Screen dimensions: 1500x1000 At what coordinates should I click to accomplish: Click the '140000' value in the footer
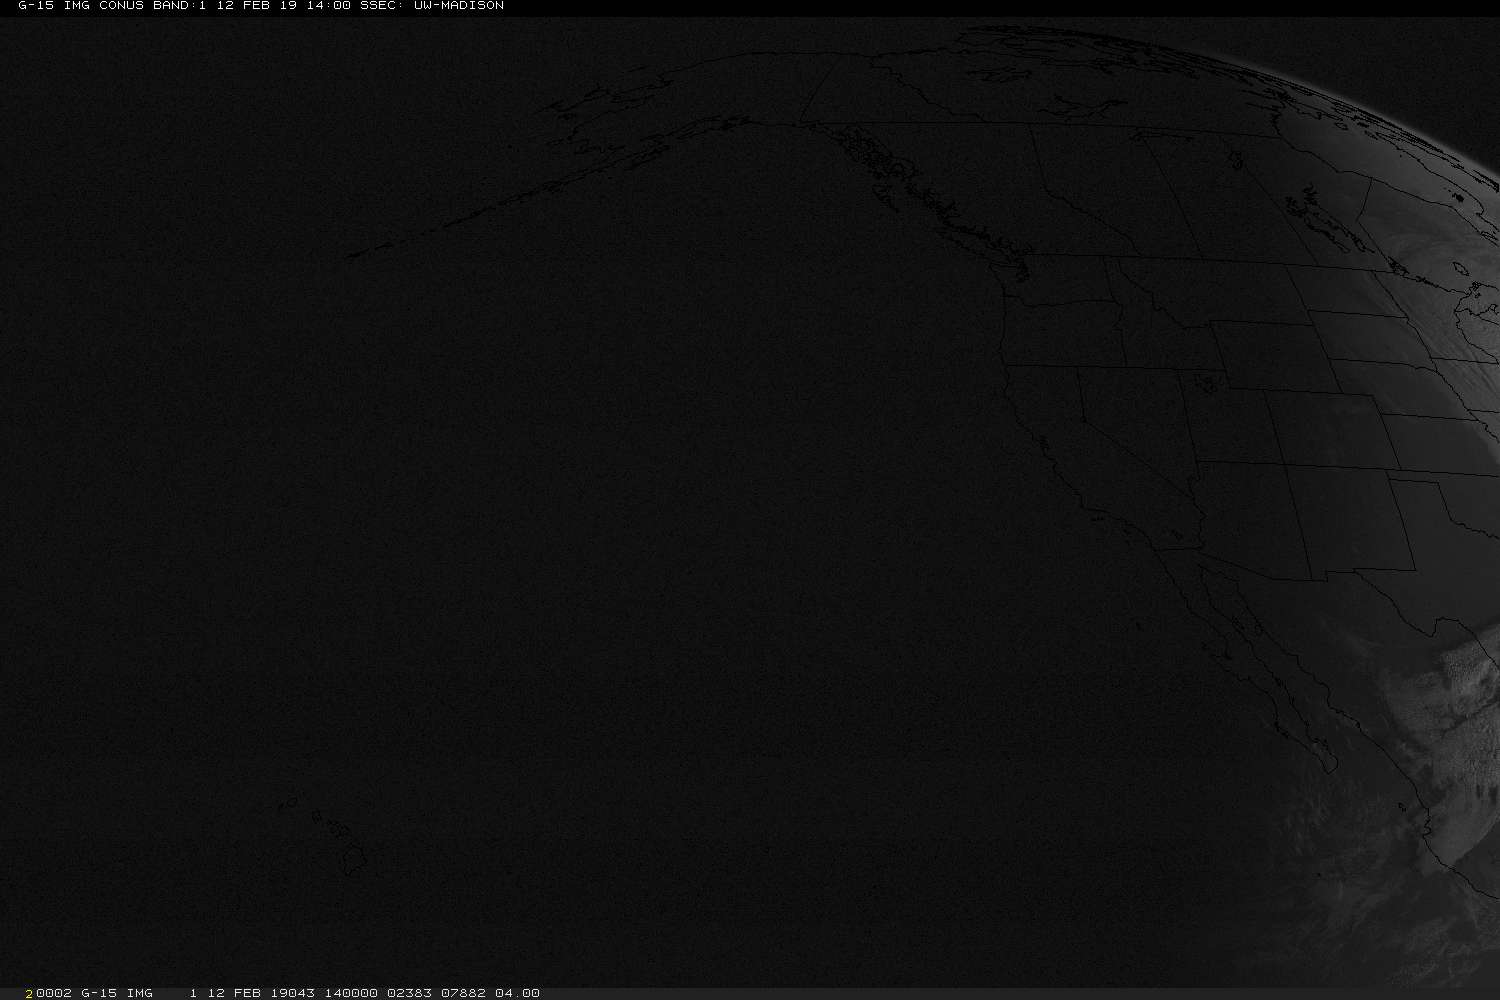coord(351,993)
